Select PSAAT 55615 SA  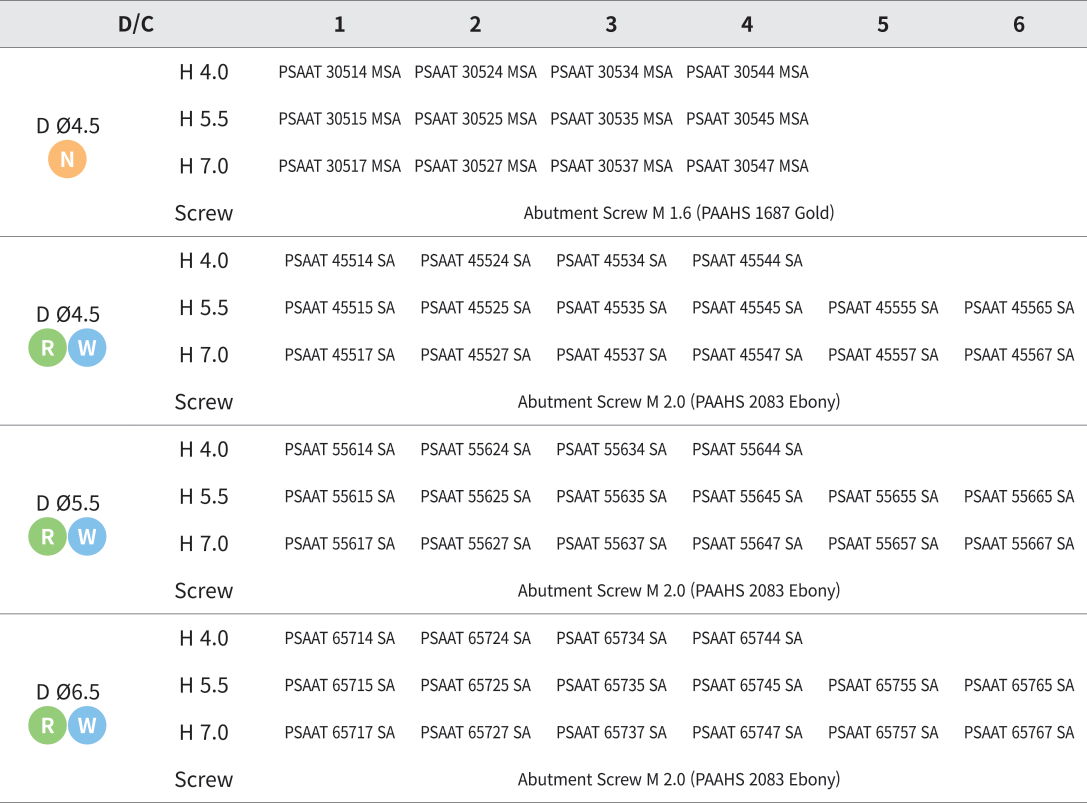pyautogui.click(x=340, y=497)
